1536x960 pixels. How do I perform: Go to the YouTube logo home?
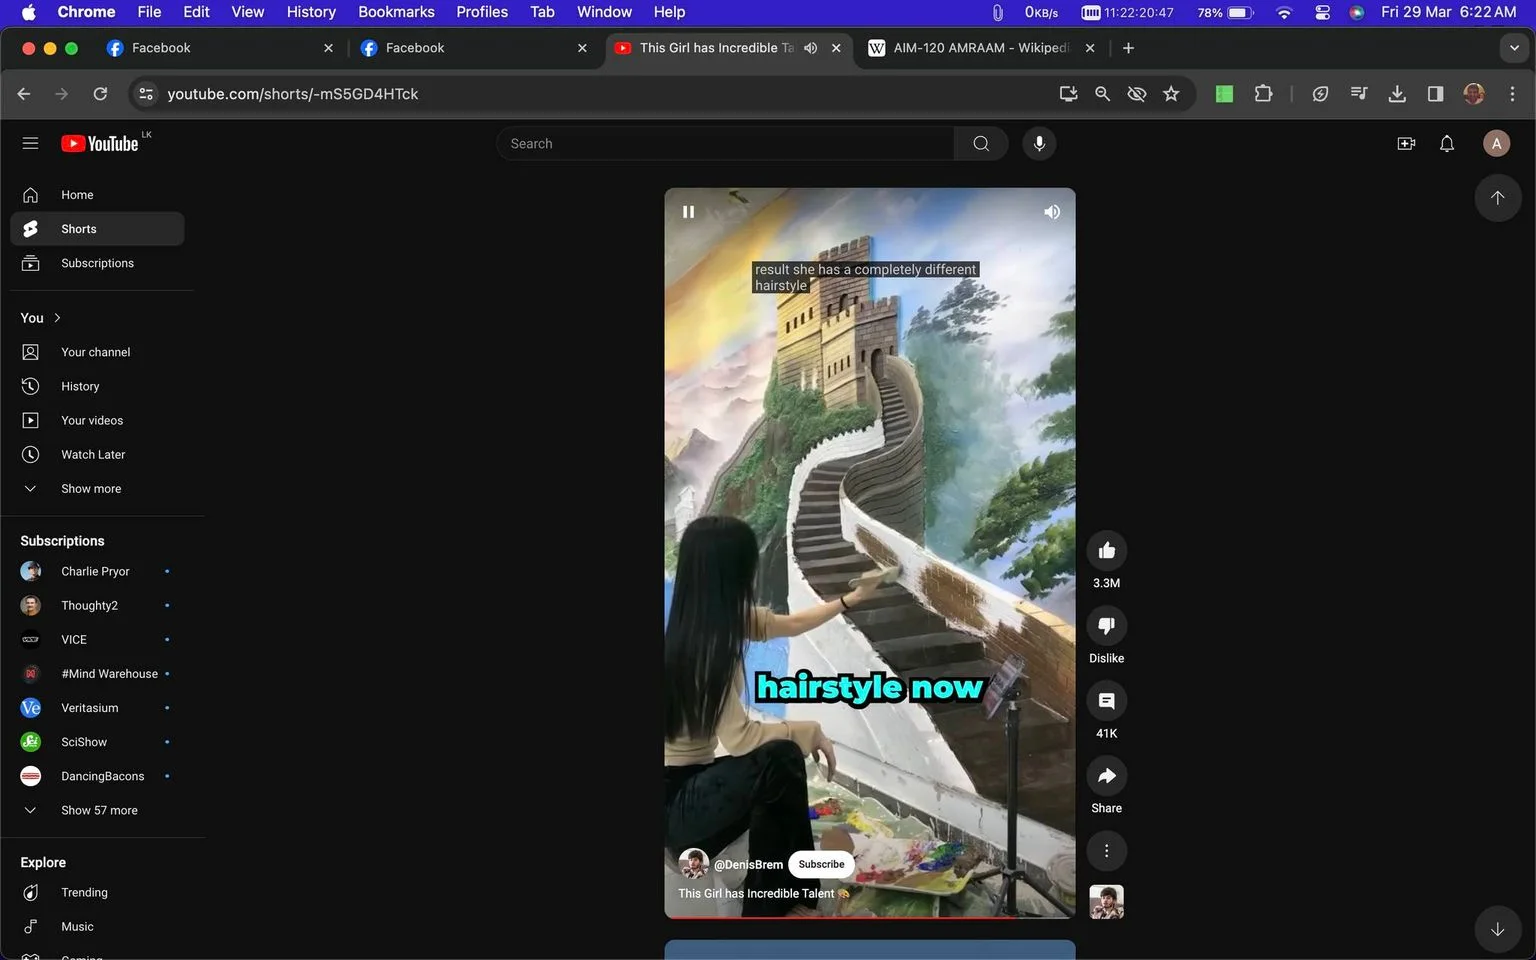100,143
